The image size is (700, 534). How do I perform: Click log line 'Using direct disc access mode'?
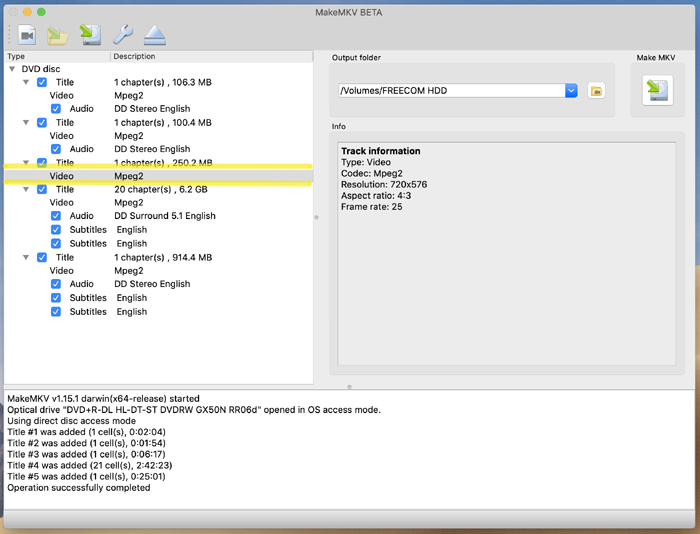[71, 421]
